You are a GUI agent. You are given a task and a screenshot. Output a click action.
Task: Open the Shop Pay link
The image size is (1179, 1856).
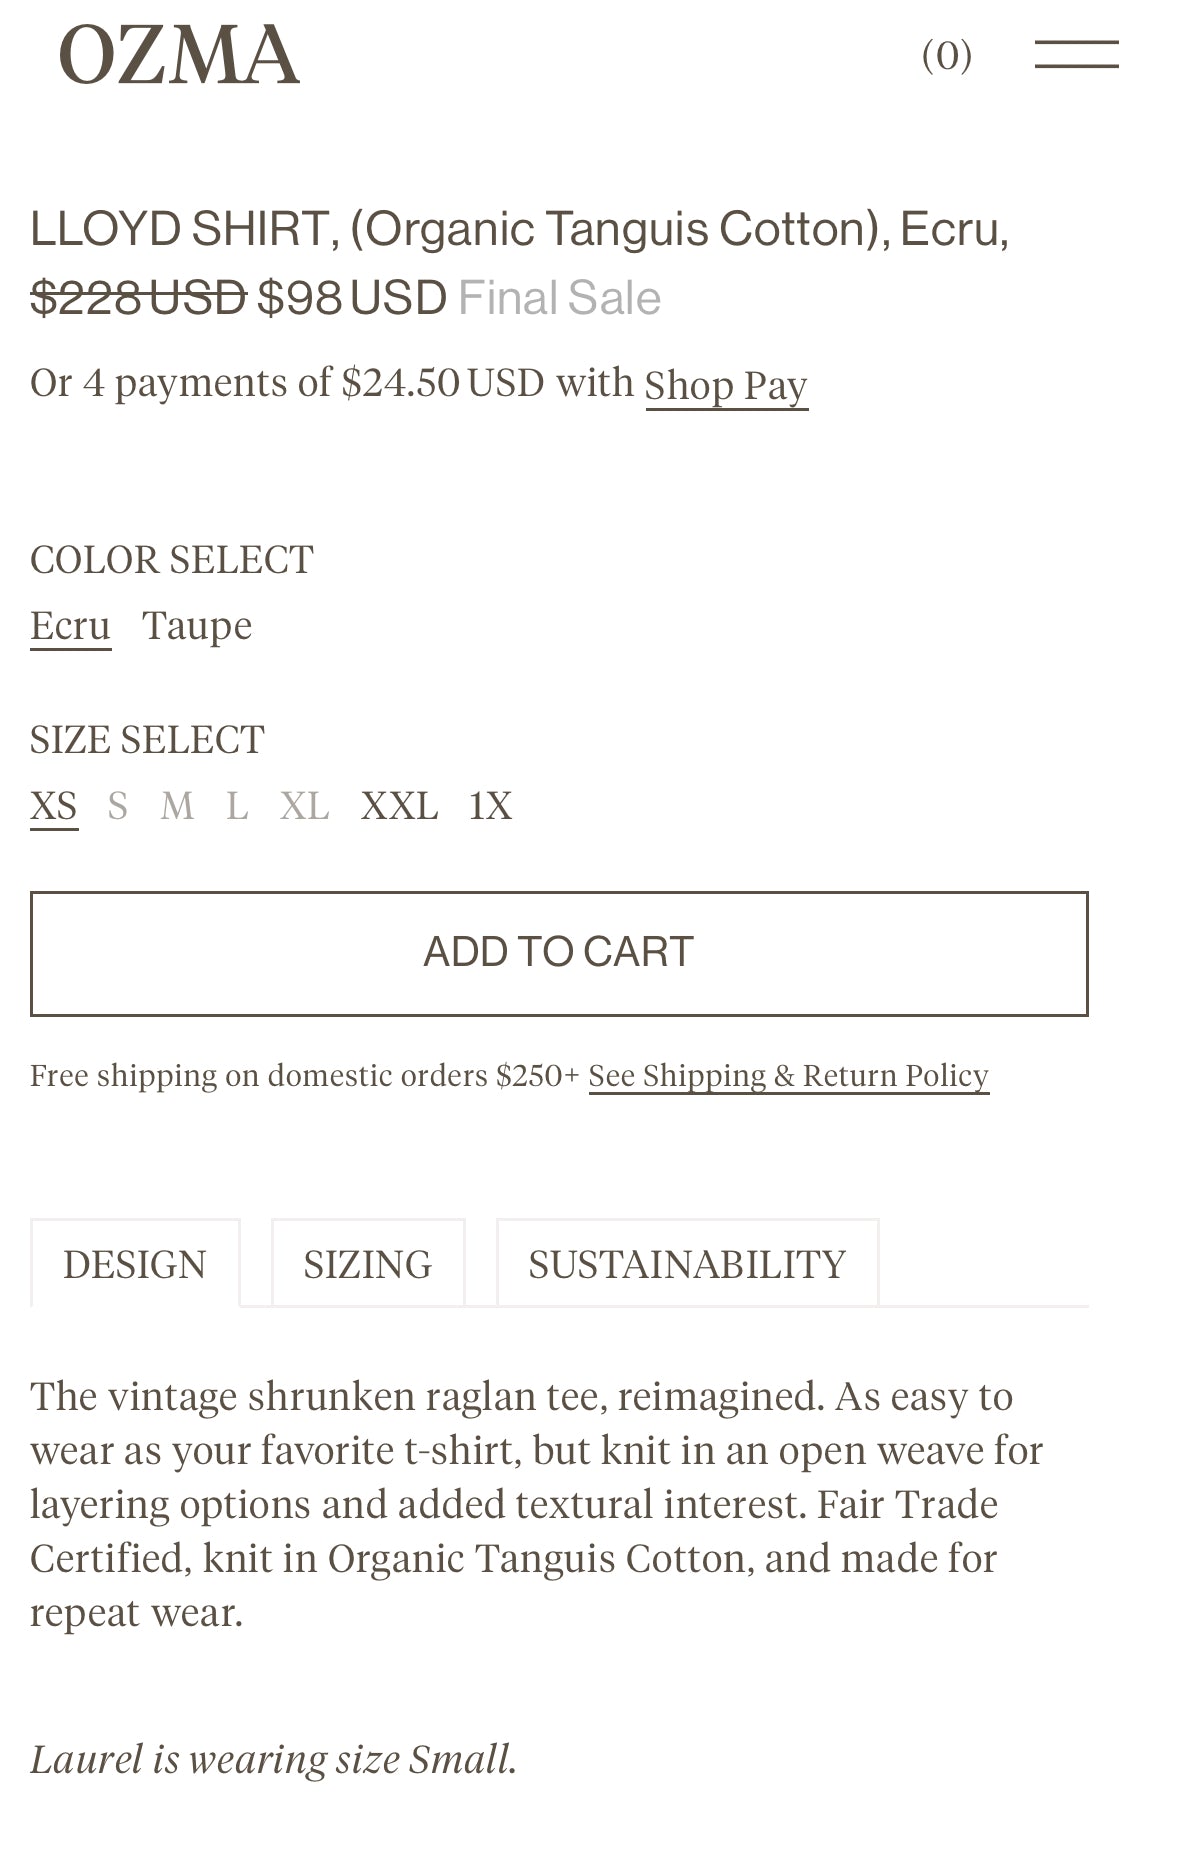coord(726,386)
